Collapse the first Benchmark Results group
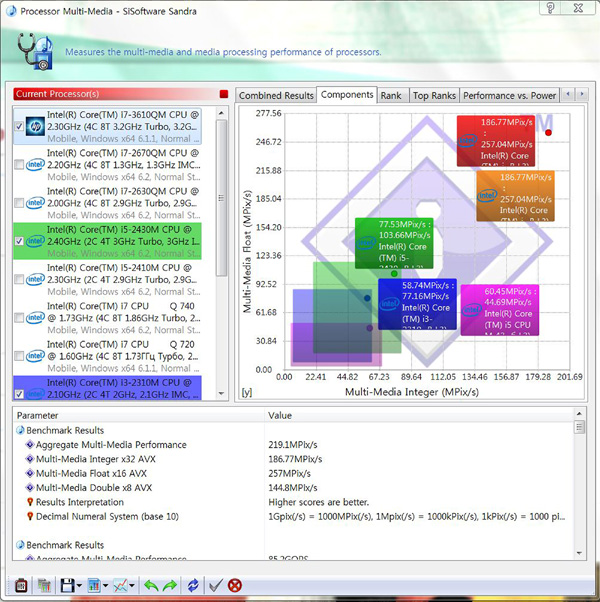This screenshot has width=600, height=602. [x=21, y=430]
